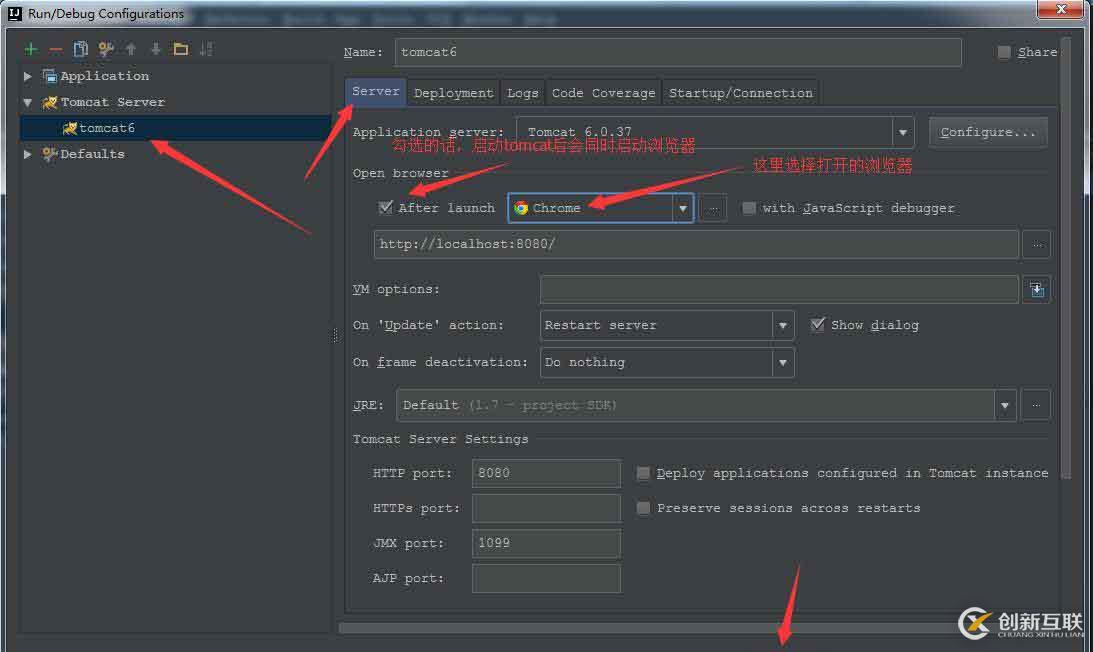
Task: Open the Application server dropdown arrow
Action: pyautogui.click(x=903, y=132)
